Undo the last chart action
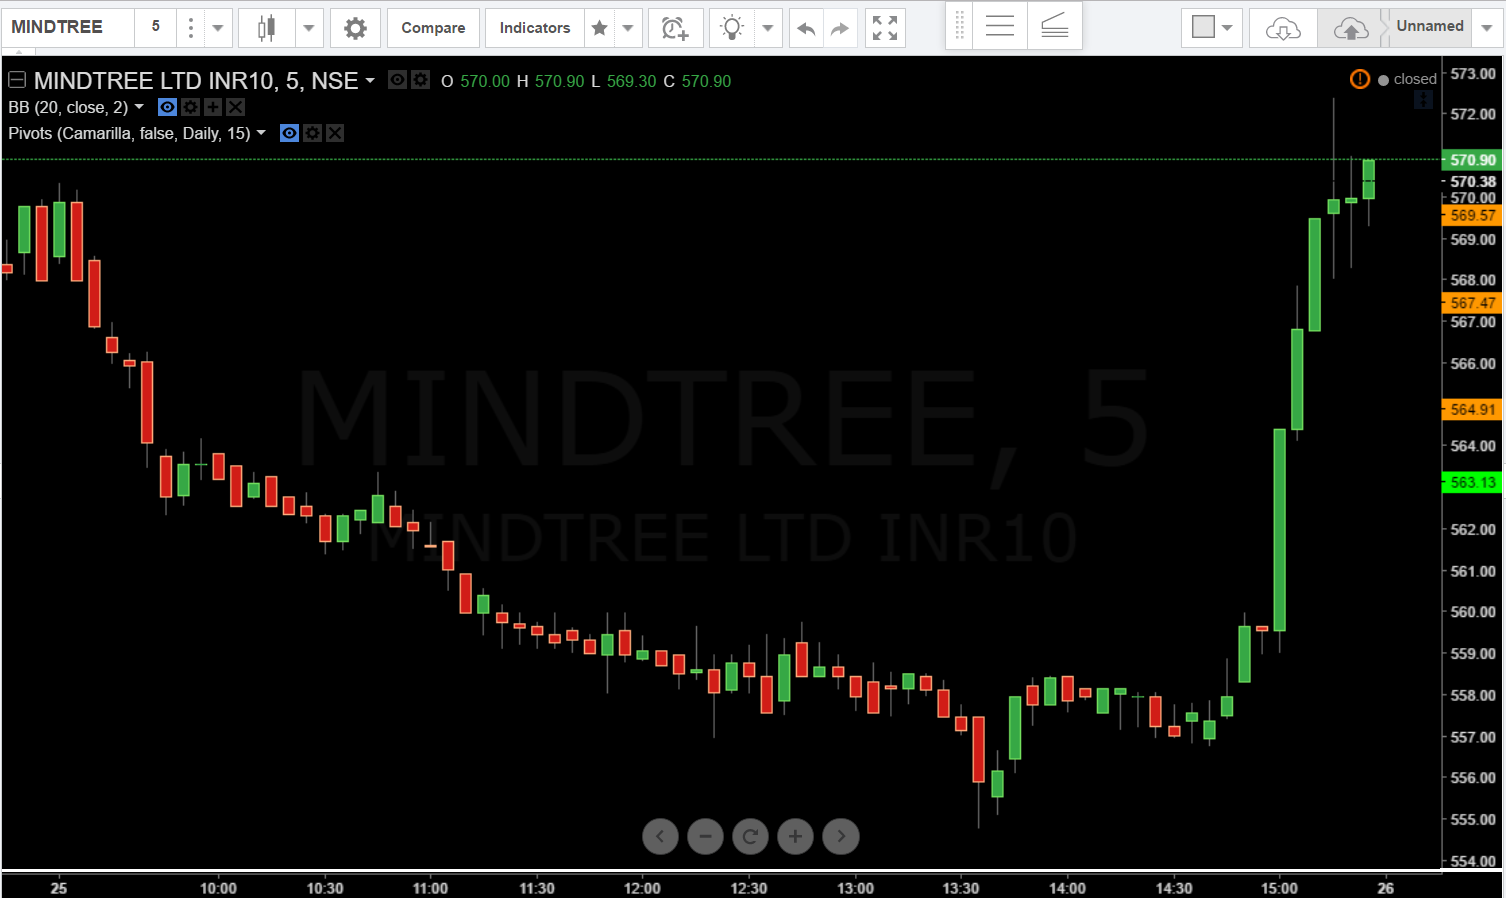Image resolution: width=1506 pixels, height=898 pixels. [x=806, y=28]
